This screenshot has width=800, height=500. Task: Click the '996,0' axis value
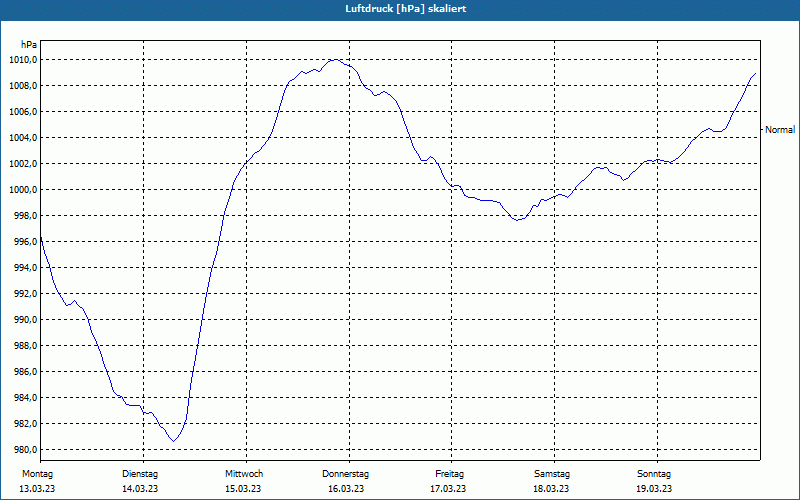[x=25, y=242]
